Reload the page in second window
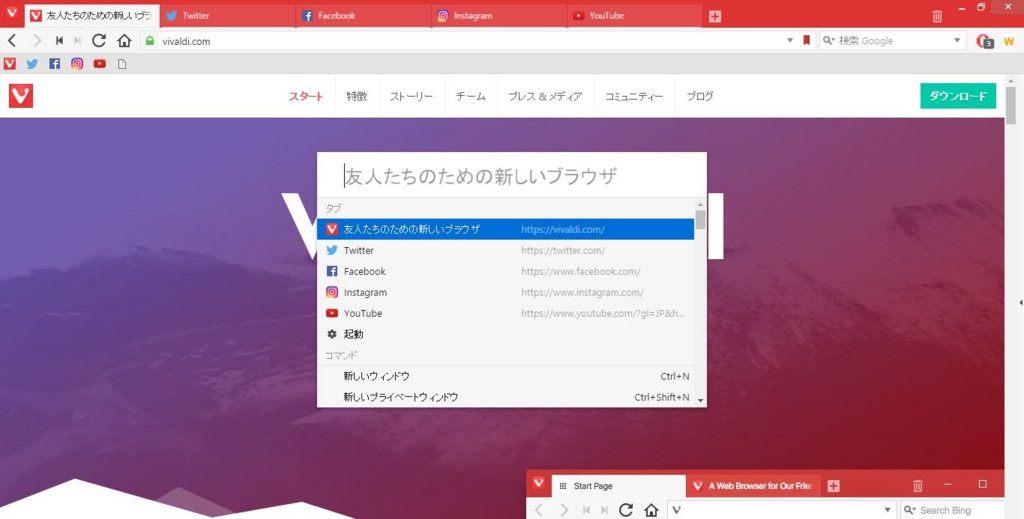The height and width of the screenshot is (519, 1024). (x=626, y=510)
